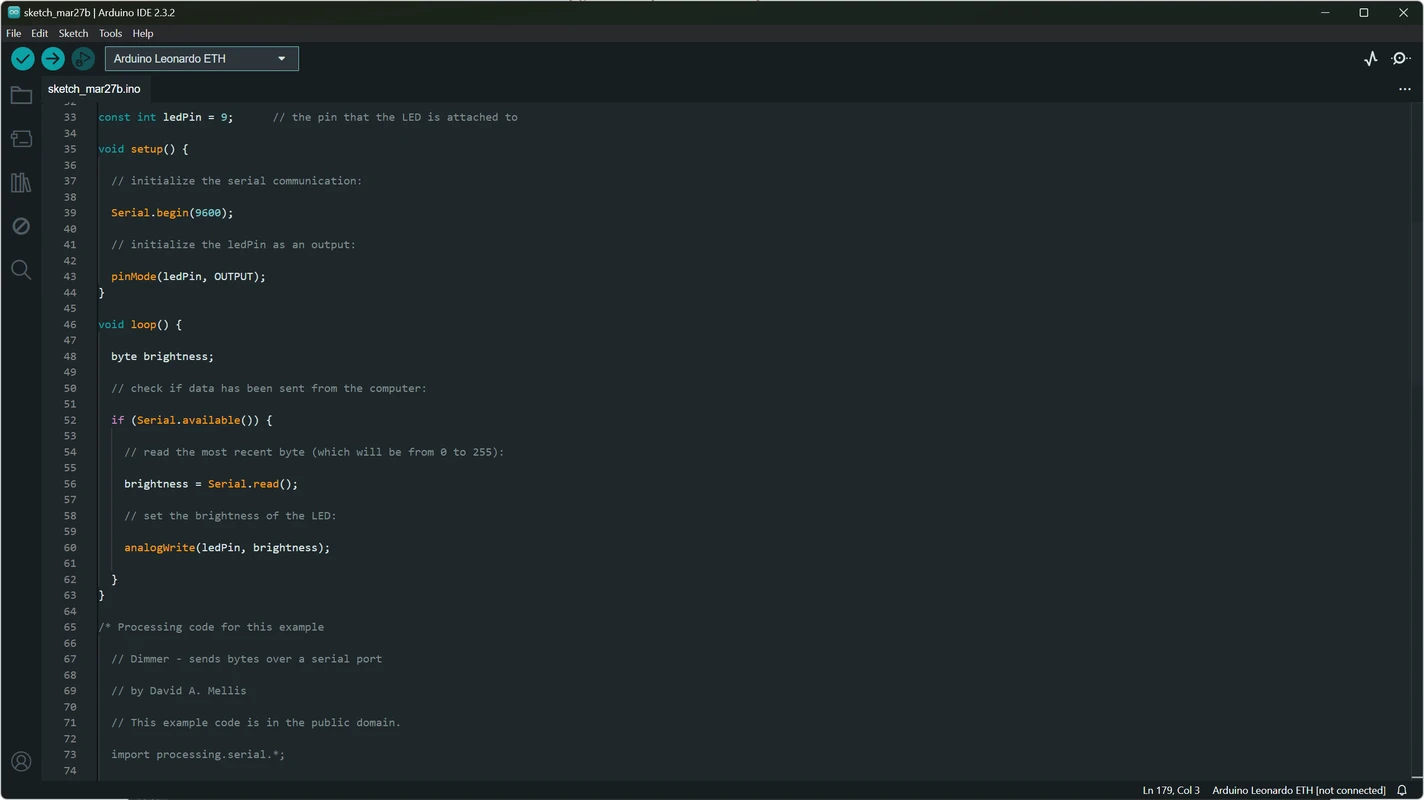Click the brightness = Serial.read(); line
Viewport: 1424px width, 800px height.
tap(211, 484)
